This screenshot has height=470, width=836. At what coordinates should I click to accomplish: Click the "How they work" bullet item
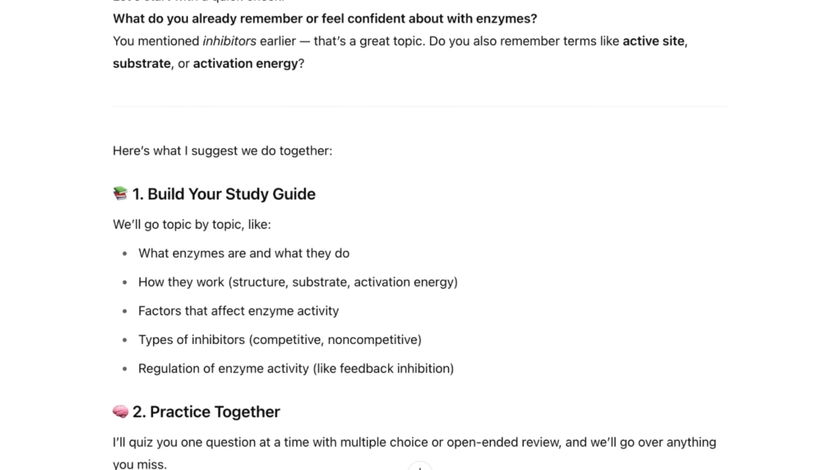pyautogui.click(x=297, y=282)
